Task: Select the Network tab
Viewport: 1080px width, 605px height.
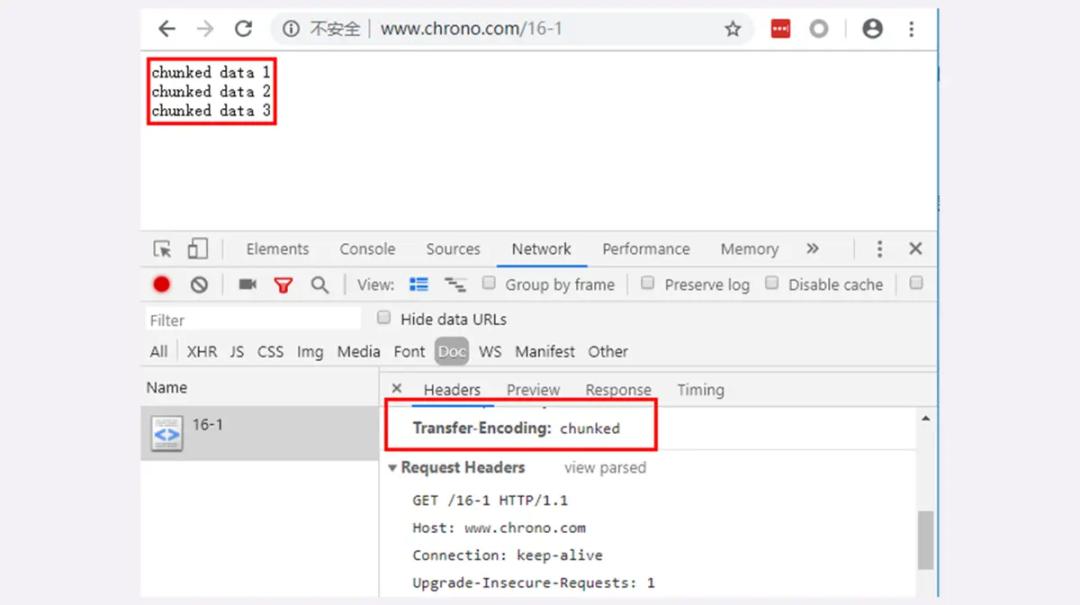Action: (541, 249)
